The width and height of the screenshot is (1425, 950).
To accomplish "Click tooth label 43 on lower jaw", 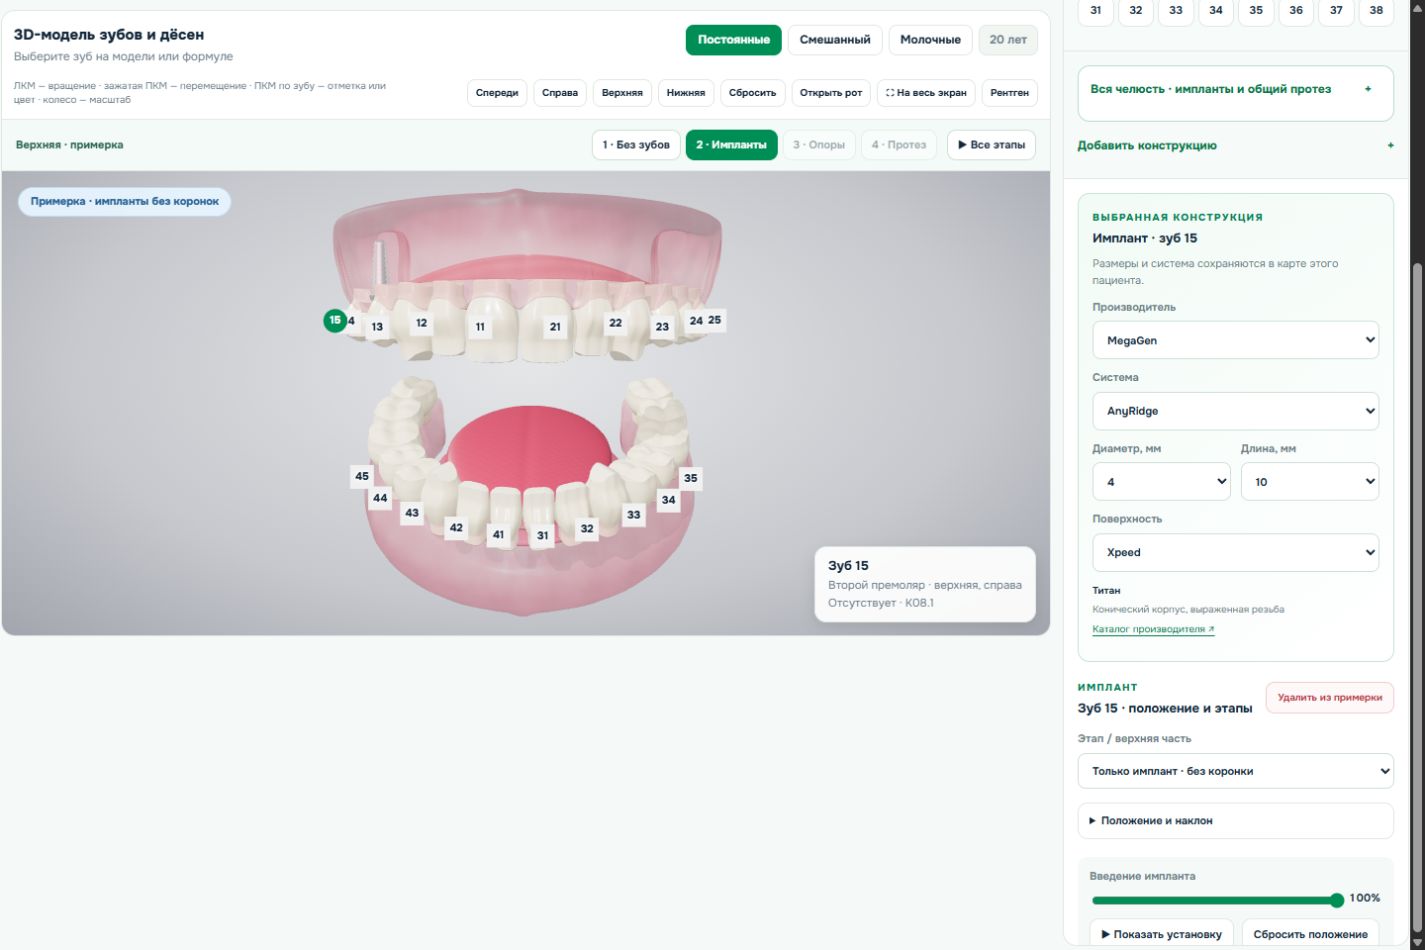I will [x=412, y=513].
